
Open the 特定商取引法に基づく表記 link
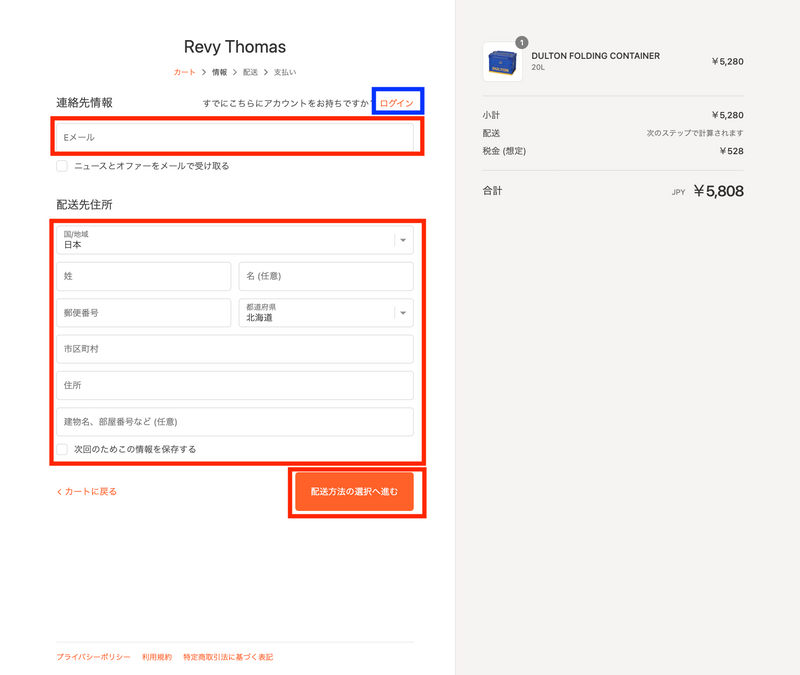228,657
